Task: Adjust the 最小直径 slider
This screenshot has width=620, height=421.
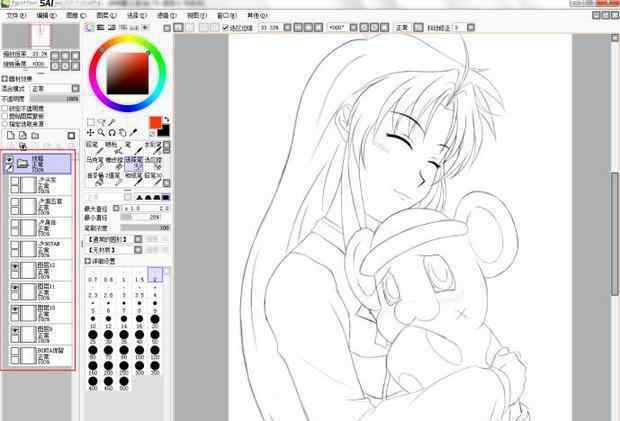Action: 140,218
